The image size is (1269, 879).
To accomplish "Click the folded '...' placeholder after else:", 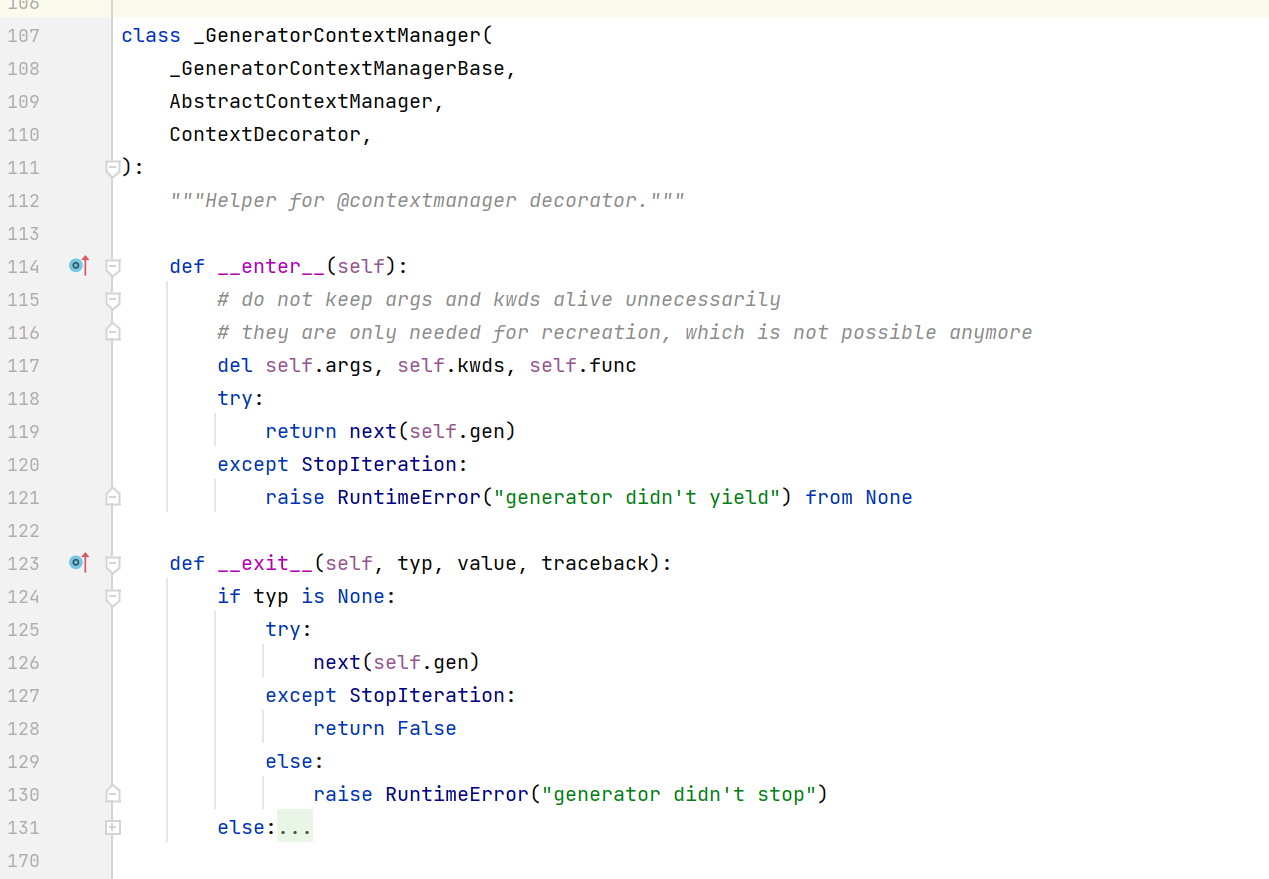I will point(295,827).
